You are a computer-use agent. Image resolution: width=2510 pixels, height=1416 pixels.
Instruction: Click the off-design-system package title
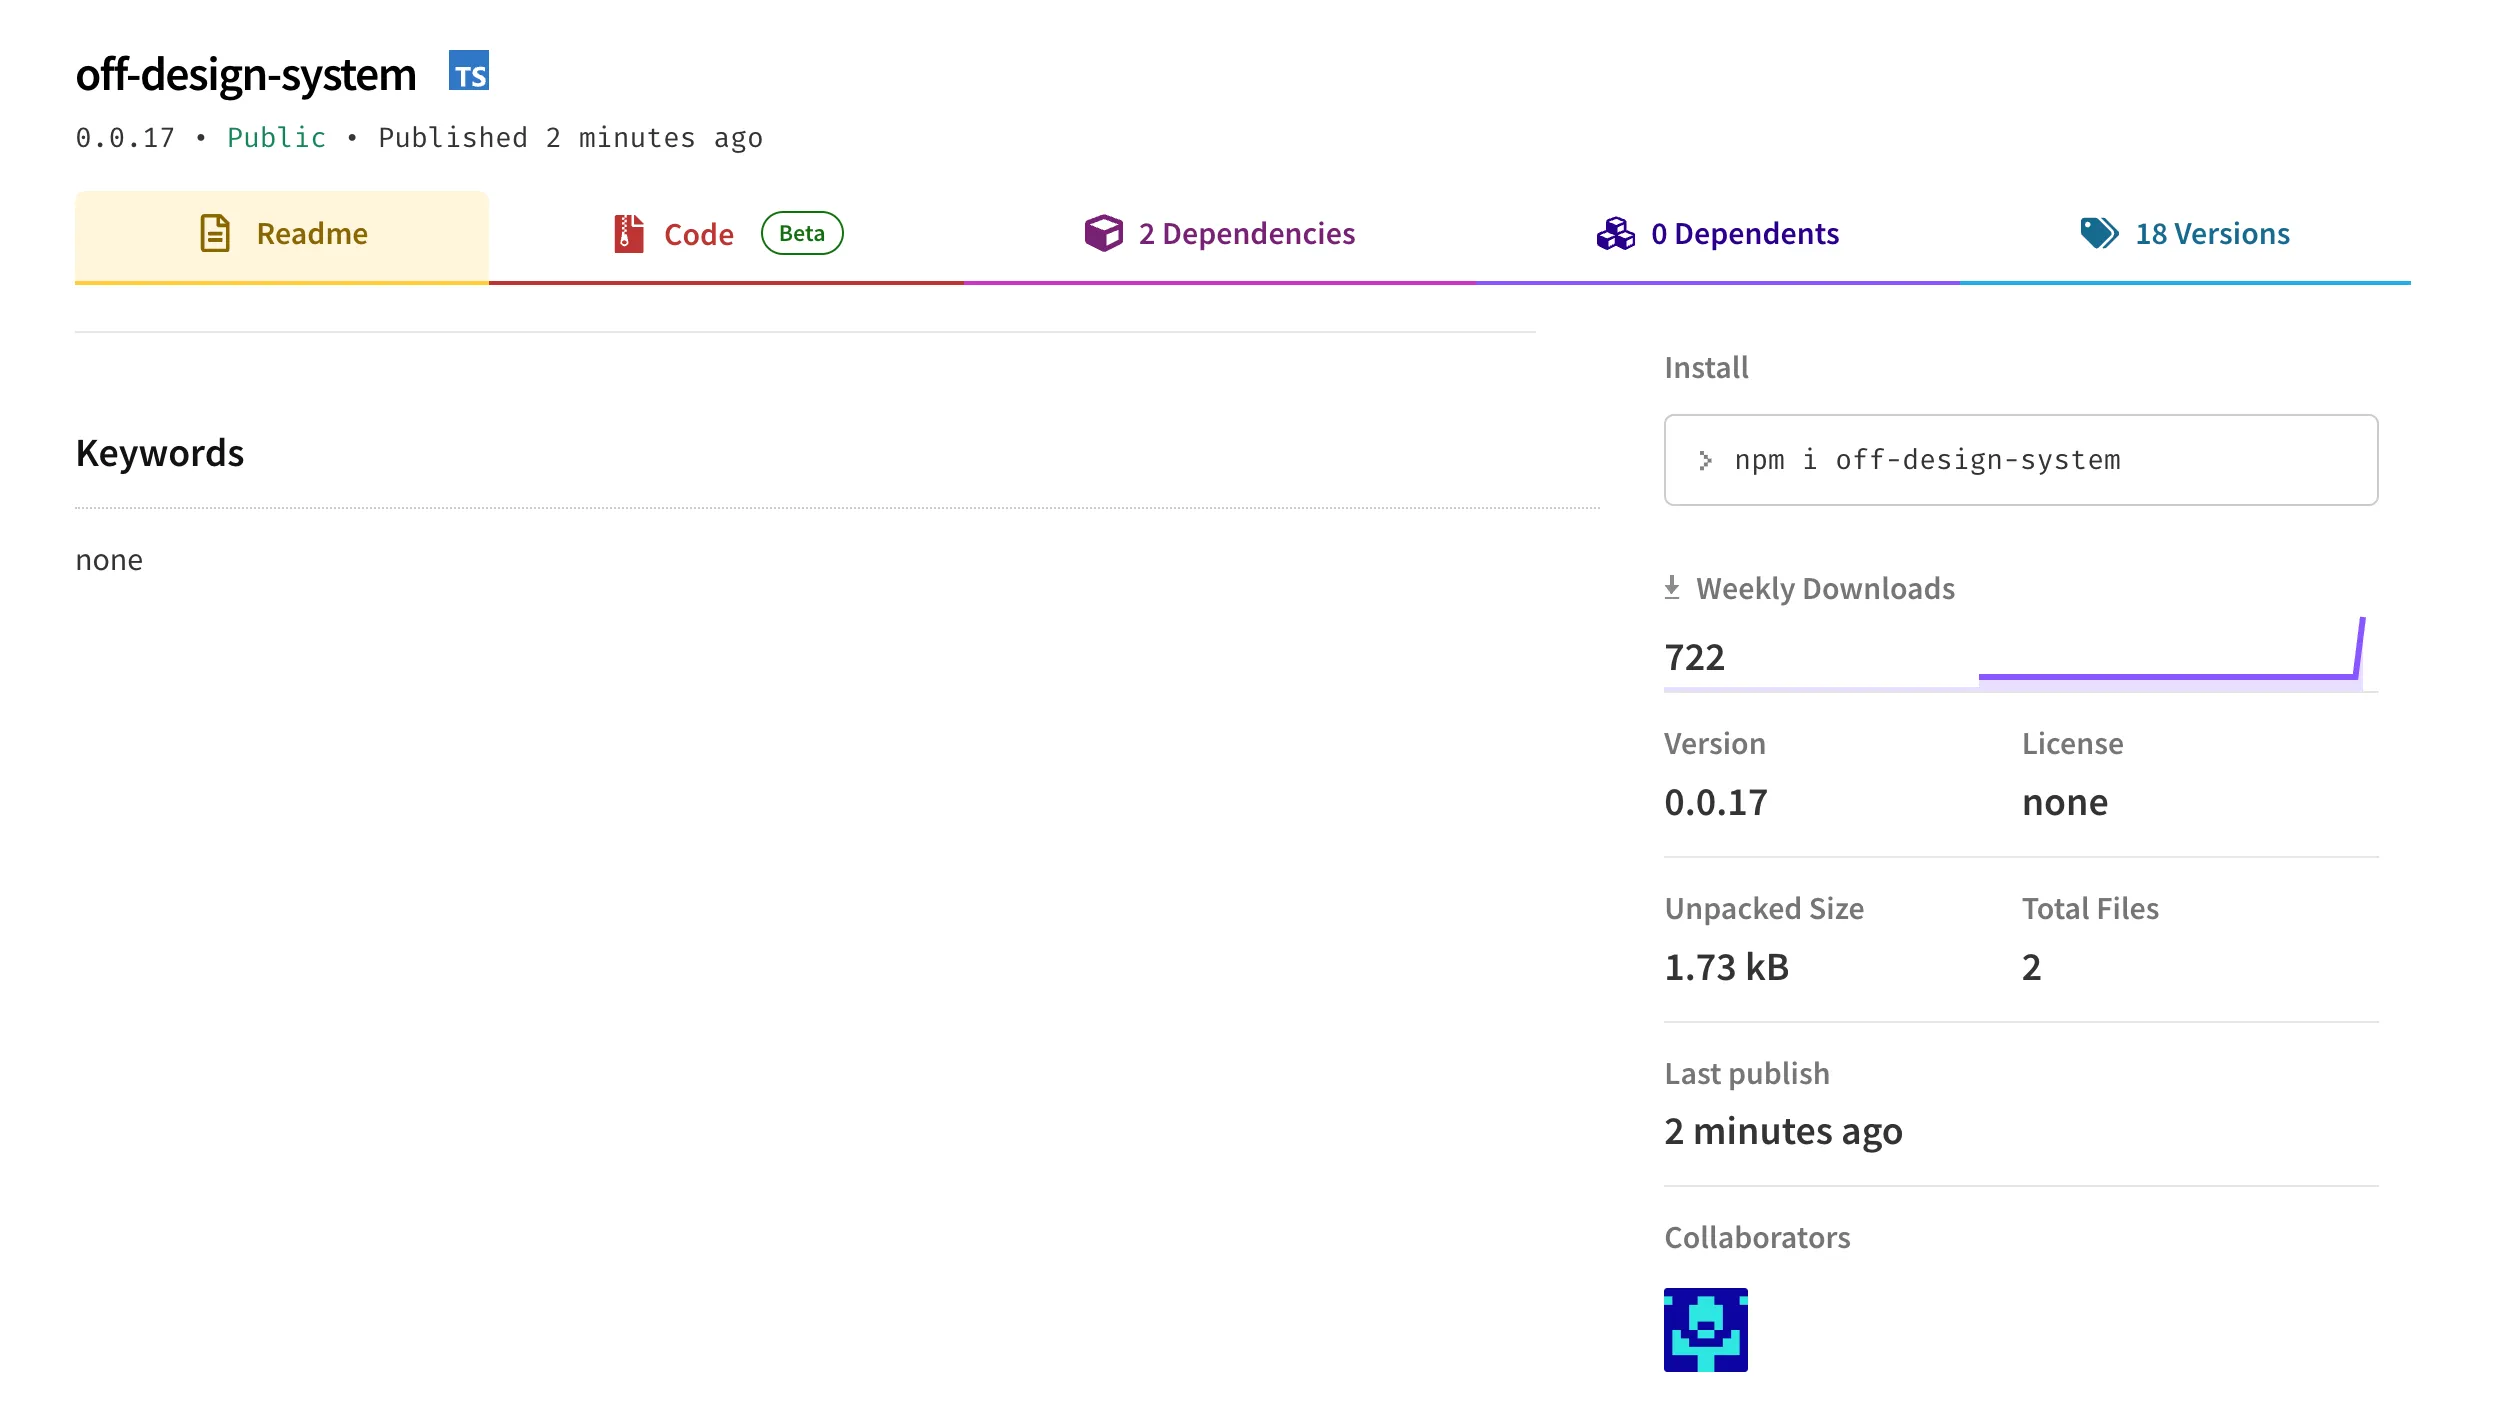pyautogui.click(x=245, y=72)
